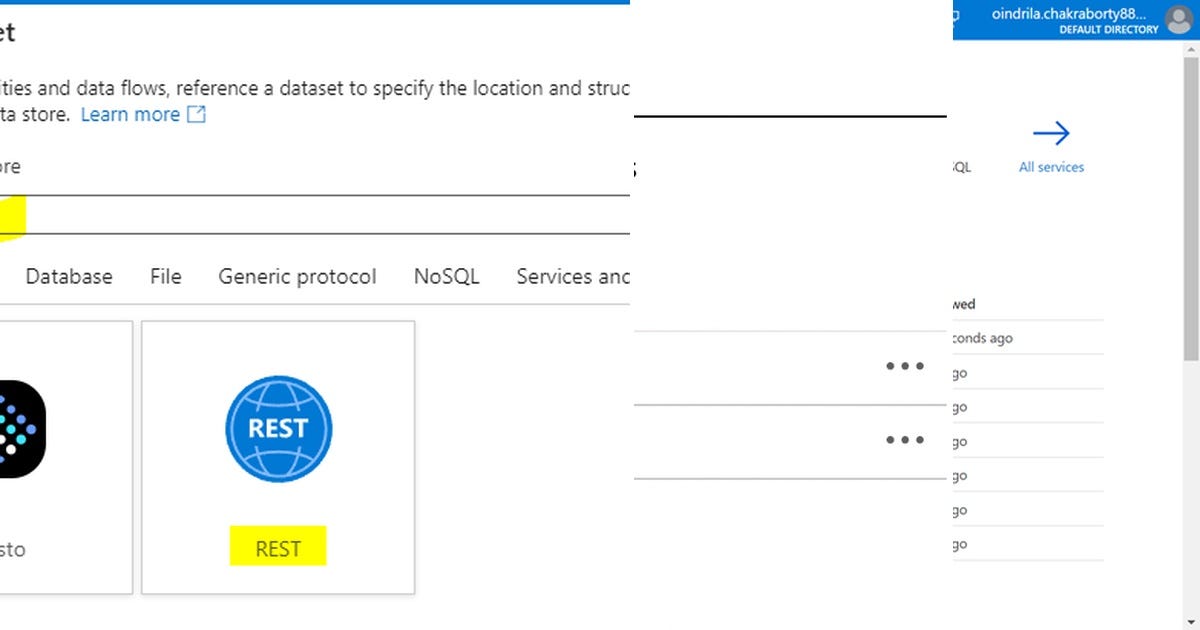Click the external link icon beside Learn more
The image size is (1200, 630).
(197, 114)
